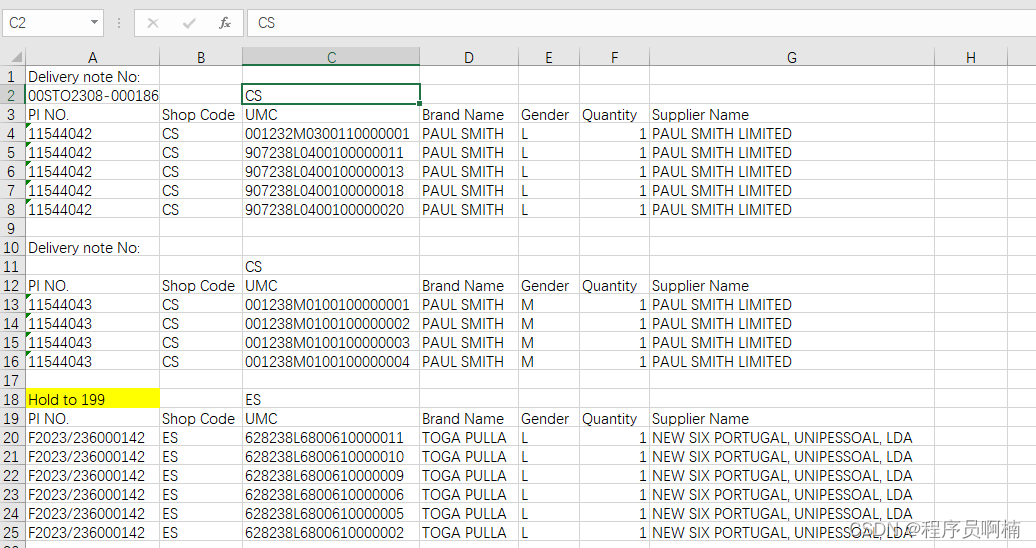
Task: Select PI number F2023/236000142 in row 25
Action: point(87,533)
